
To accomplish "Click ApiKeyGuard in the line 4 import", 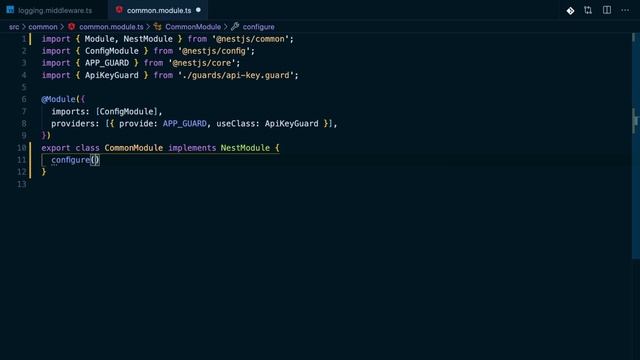I will point(111,76).
